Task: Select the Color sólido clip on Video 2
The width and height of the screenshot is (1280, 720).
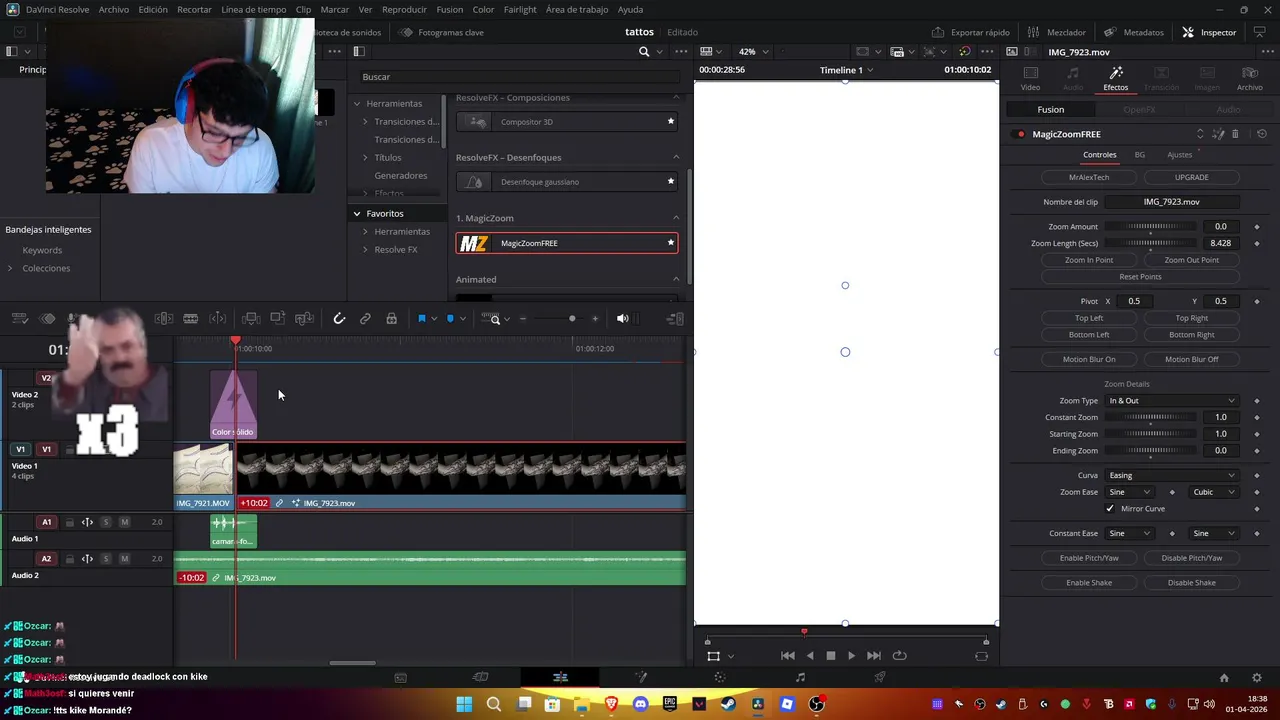Action: pyautogui.click(x=233, y=404)
